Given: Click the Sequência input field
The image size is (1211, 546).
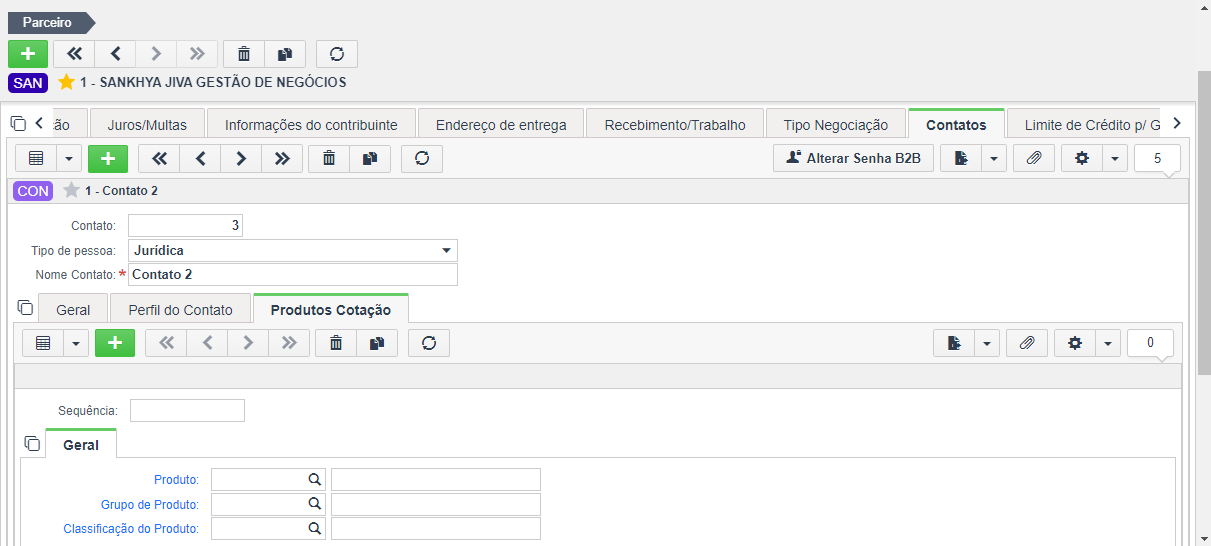Looking at the screenshot, I should coord(187,410).
